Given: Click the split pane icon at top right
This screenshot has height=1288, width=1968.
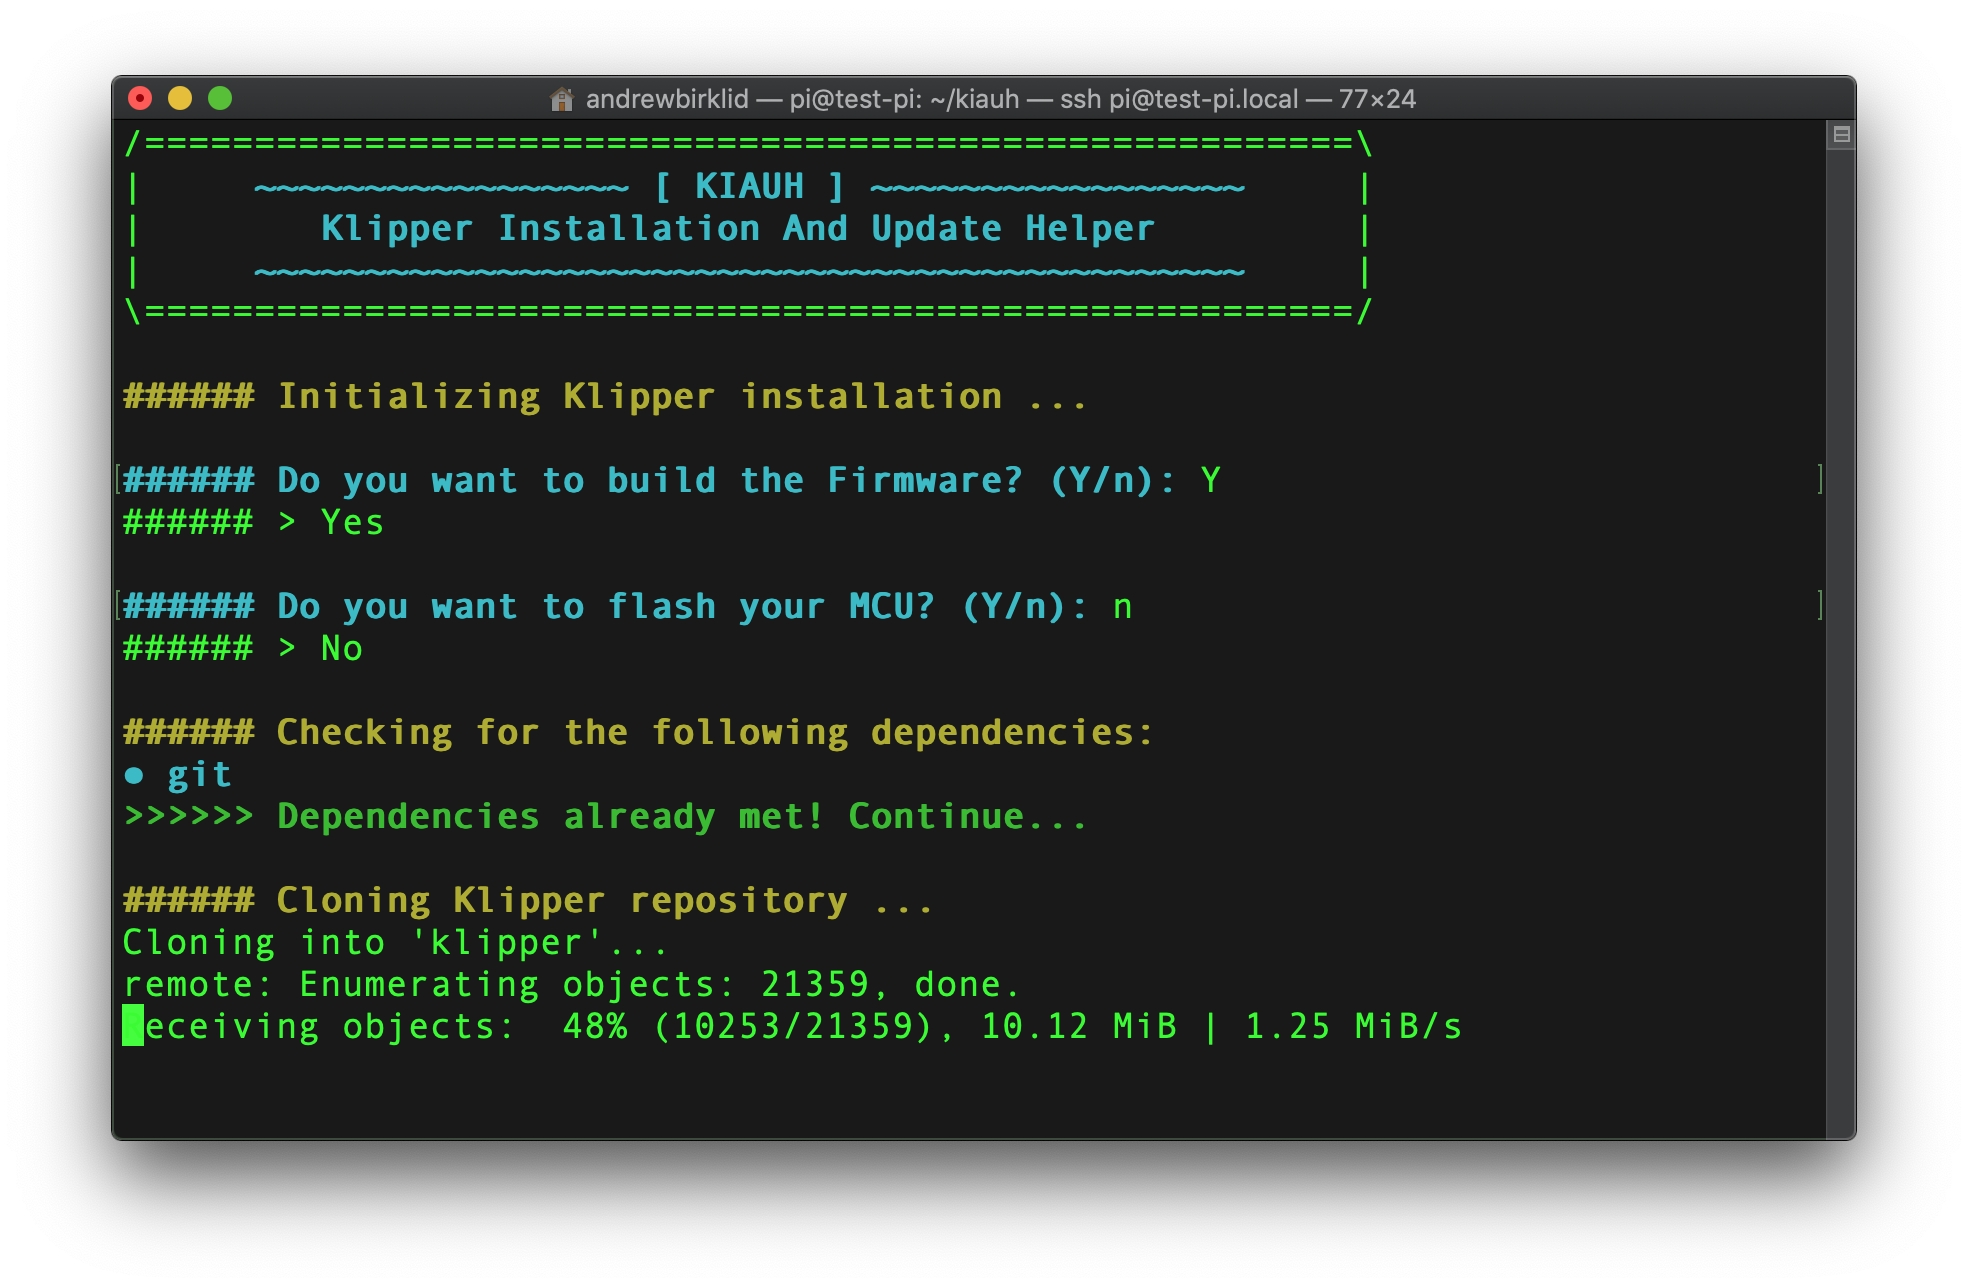Looking at the screenshot, I should pyautogui.click(x=1841, y=134).
